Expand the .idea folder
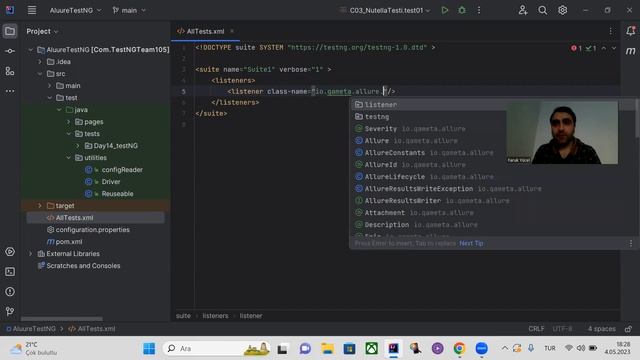This screenshot has height=360, width=640. [40, 62]
